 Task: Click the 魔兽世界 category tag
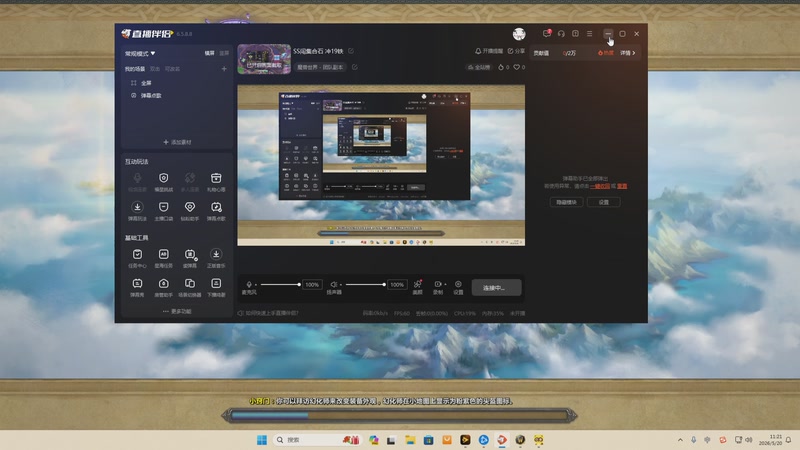point(320,67)
